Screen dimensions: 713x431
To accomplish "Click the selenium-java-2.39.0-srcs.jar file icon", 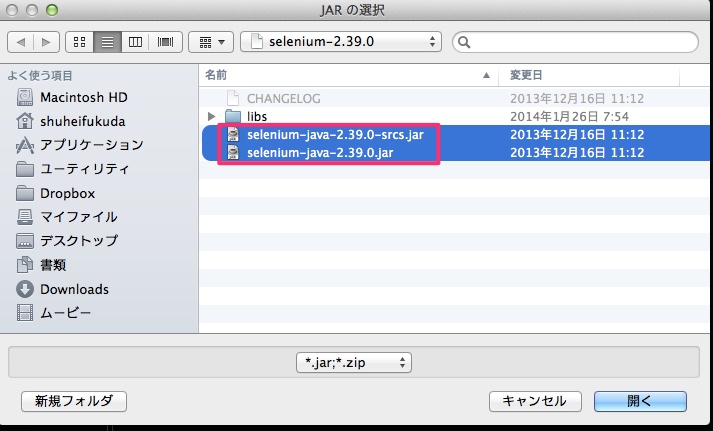I will click(233, 135).
